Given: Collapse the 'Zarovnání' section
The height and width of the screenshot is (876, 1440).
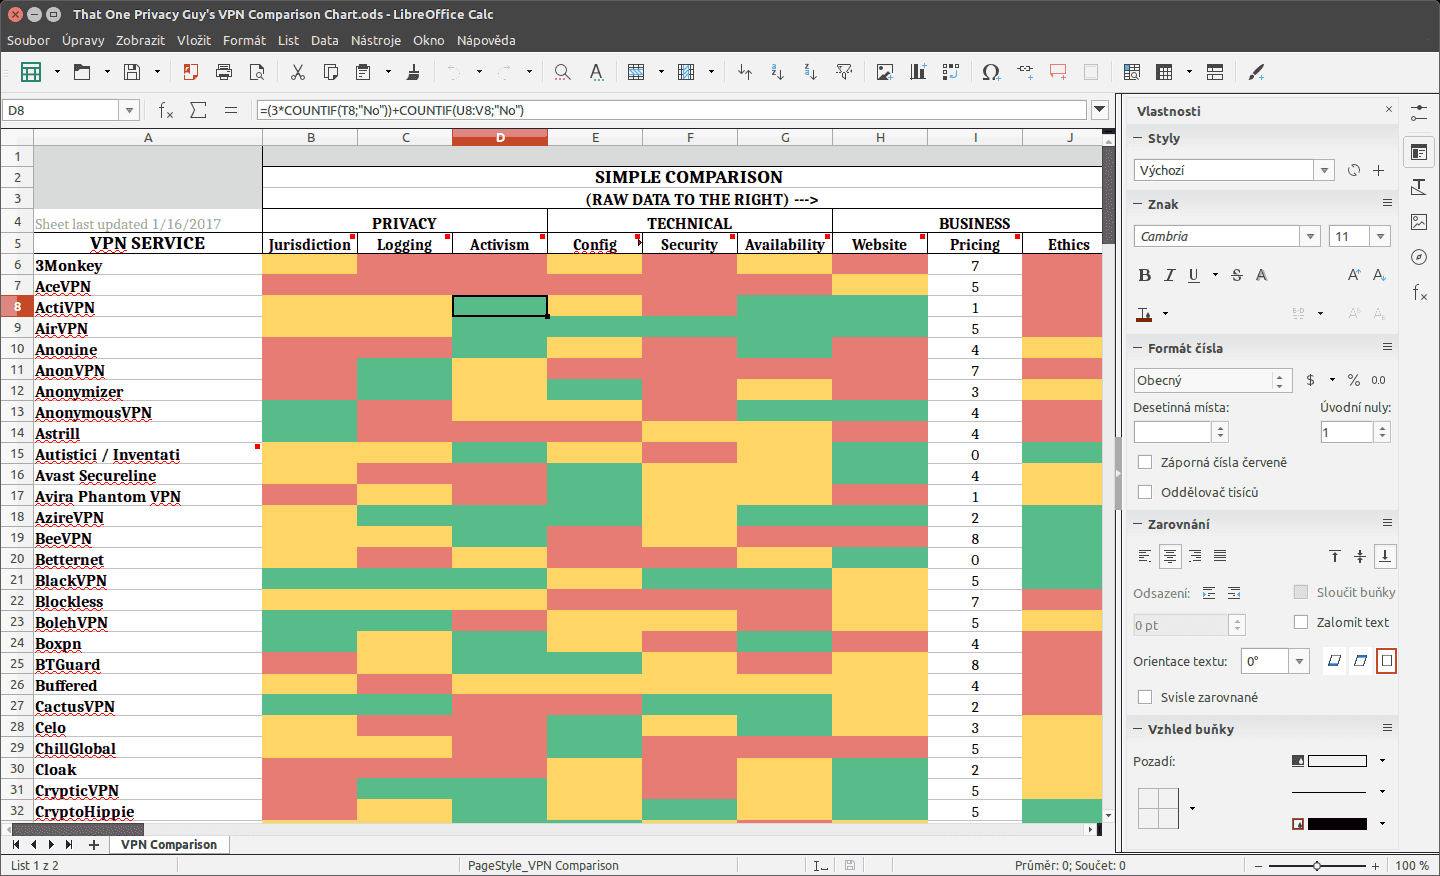Looking at the screenshot, I should coord(1138,524).
